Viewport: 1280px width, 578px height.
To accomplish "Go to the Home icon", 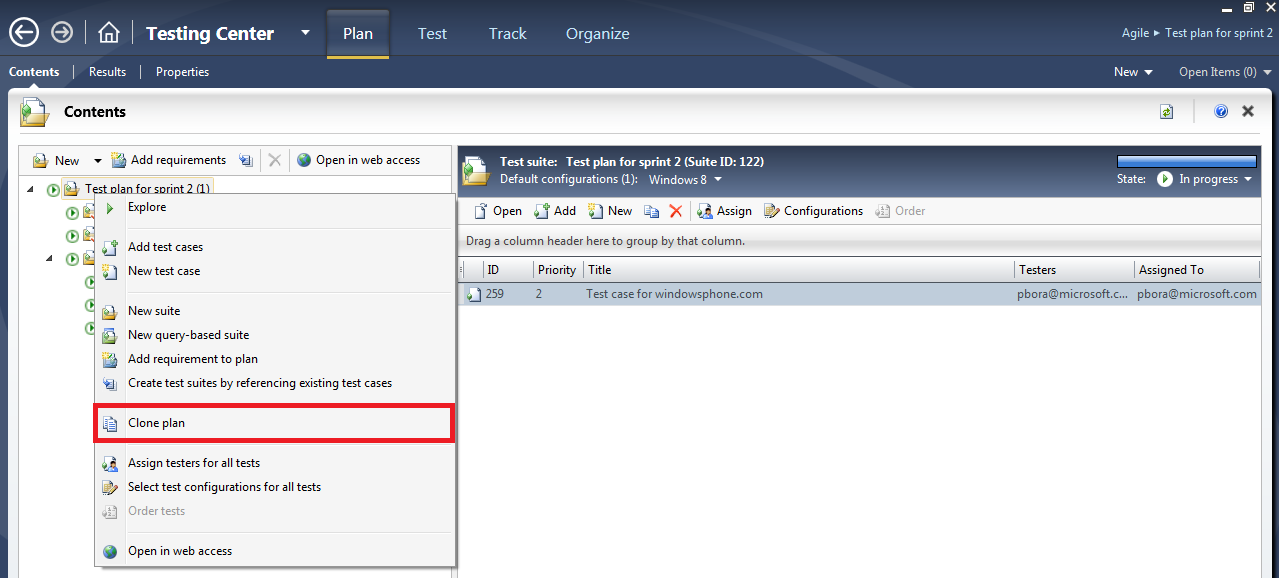I will 108,33.
